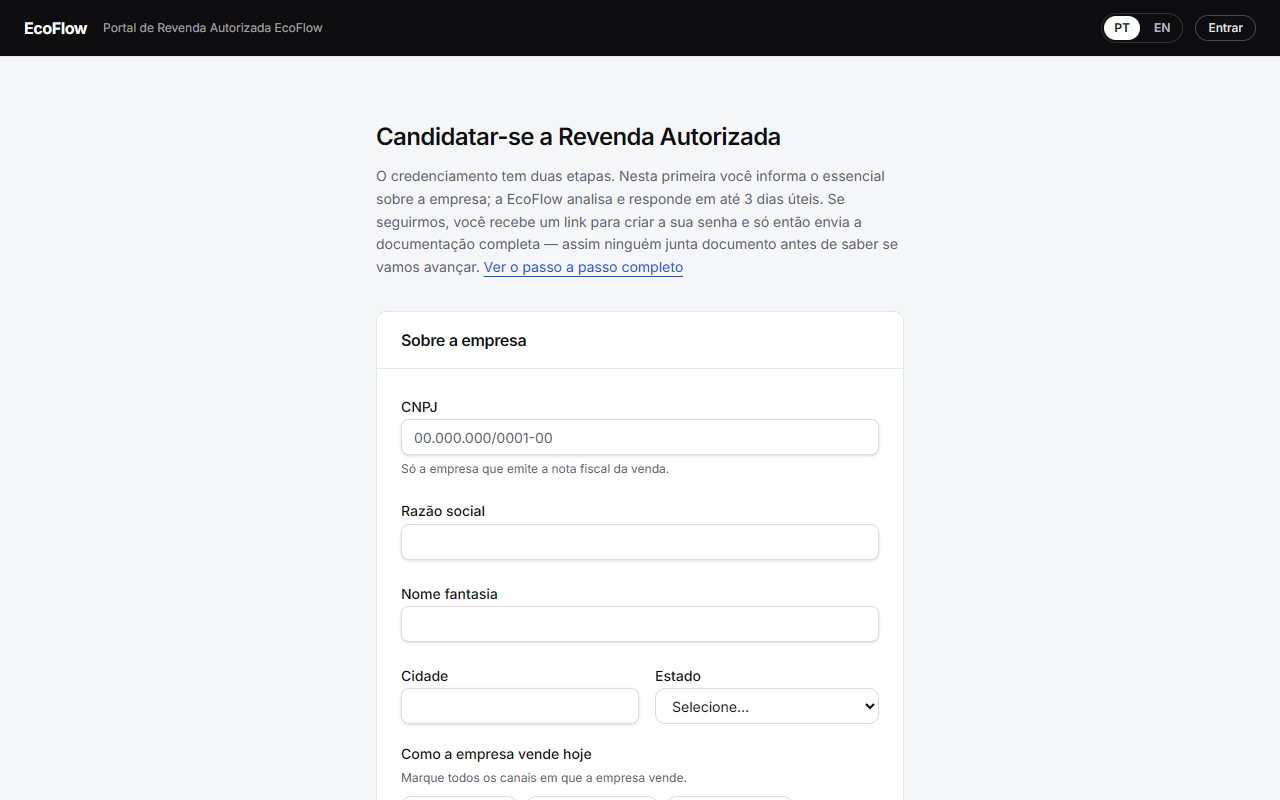This screenshot has height=800, width=1280.
Task: Click the Nome fantasia field
Action: (640, 624)
